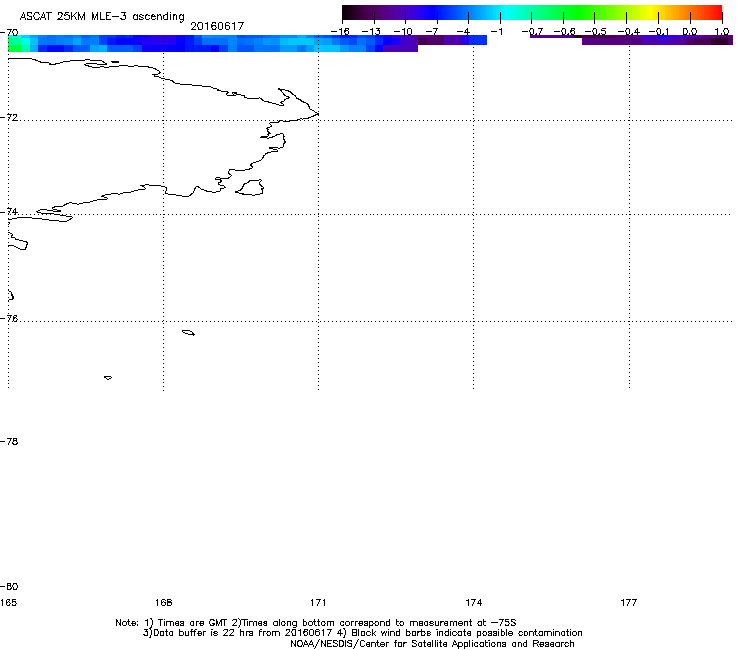The height and width of the screenshot is (650, 740).
Task: Pick the green segment of the color scale
Action: [x=578, y=13]
